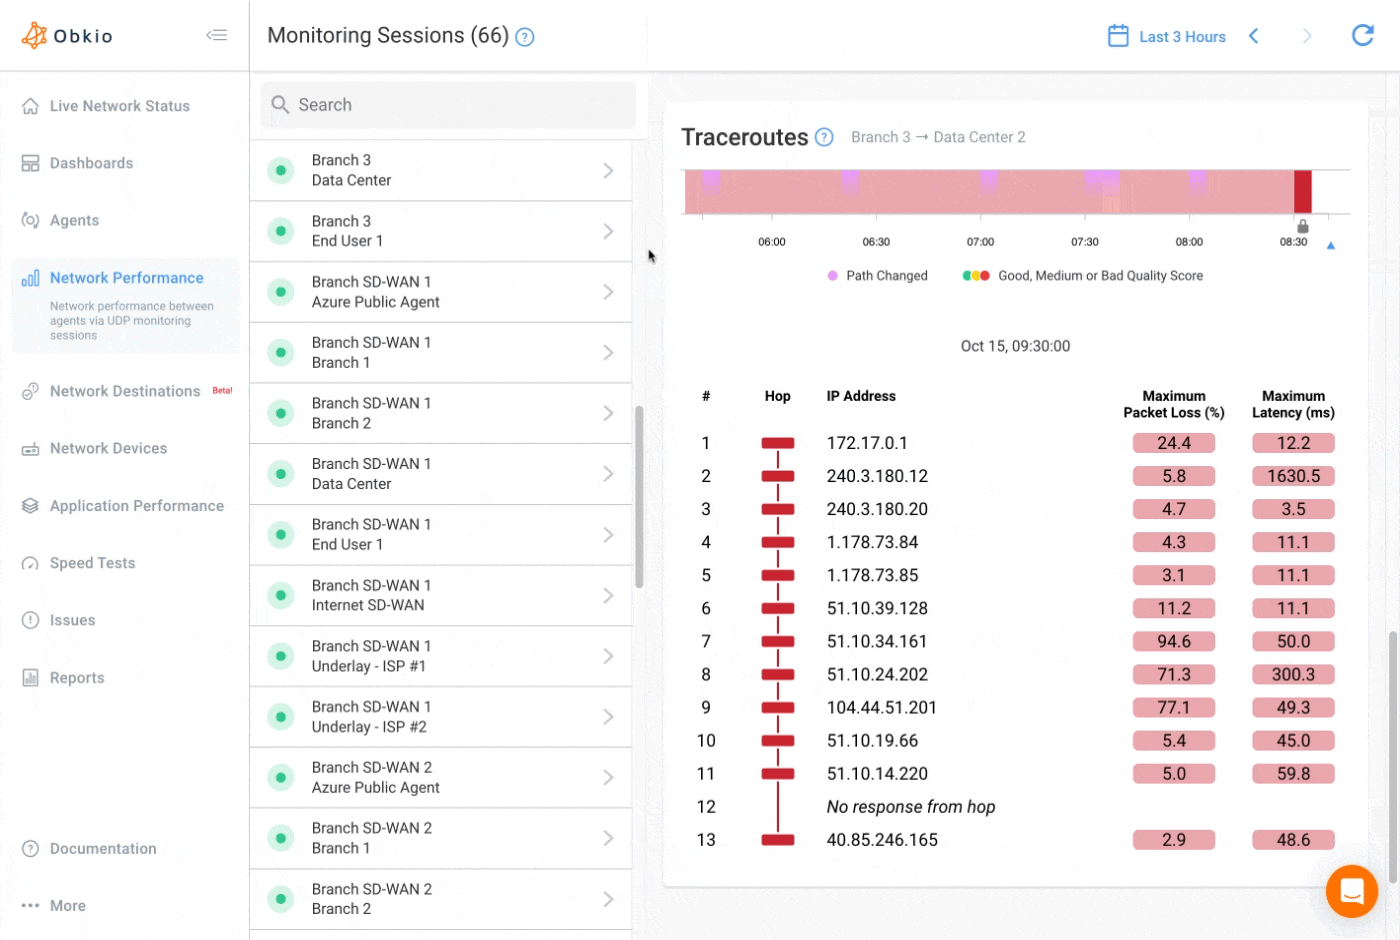Screen dimensions: 1400x940
Task: Open the chat support bubble
Action: (1352, 891)
